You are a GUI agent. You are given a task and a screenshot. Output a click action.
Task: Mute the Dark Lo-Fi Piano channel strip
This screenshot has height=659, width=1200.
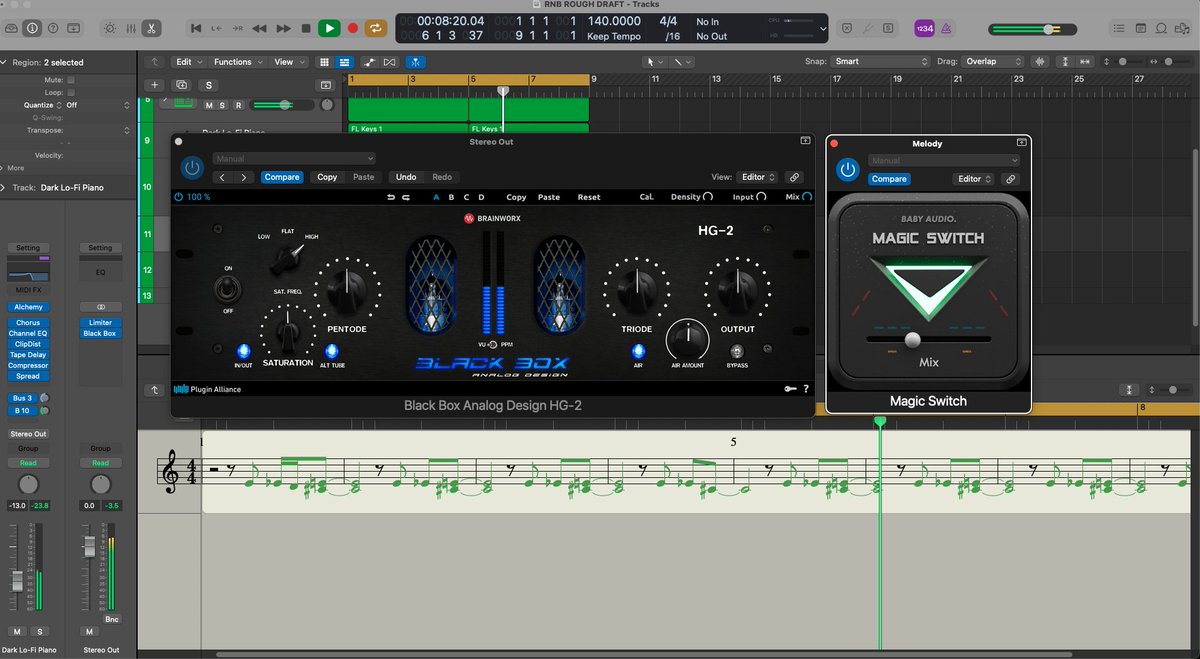coord(17,631)
